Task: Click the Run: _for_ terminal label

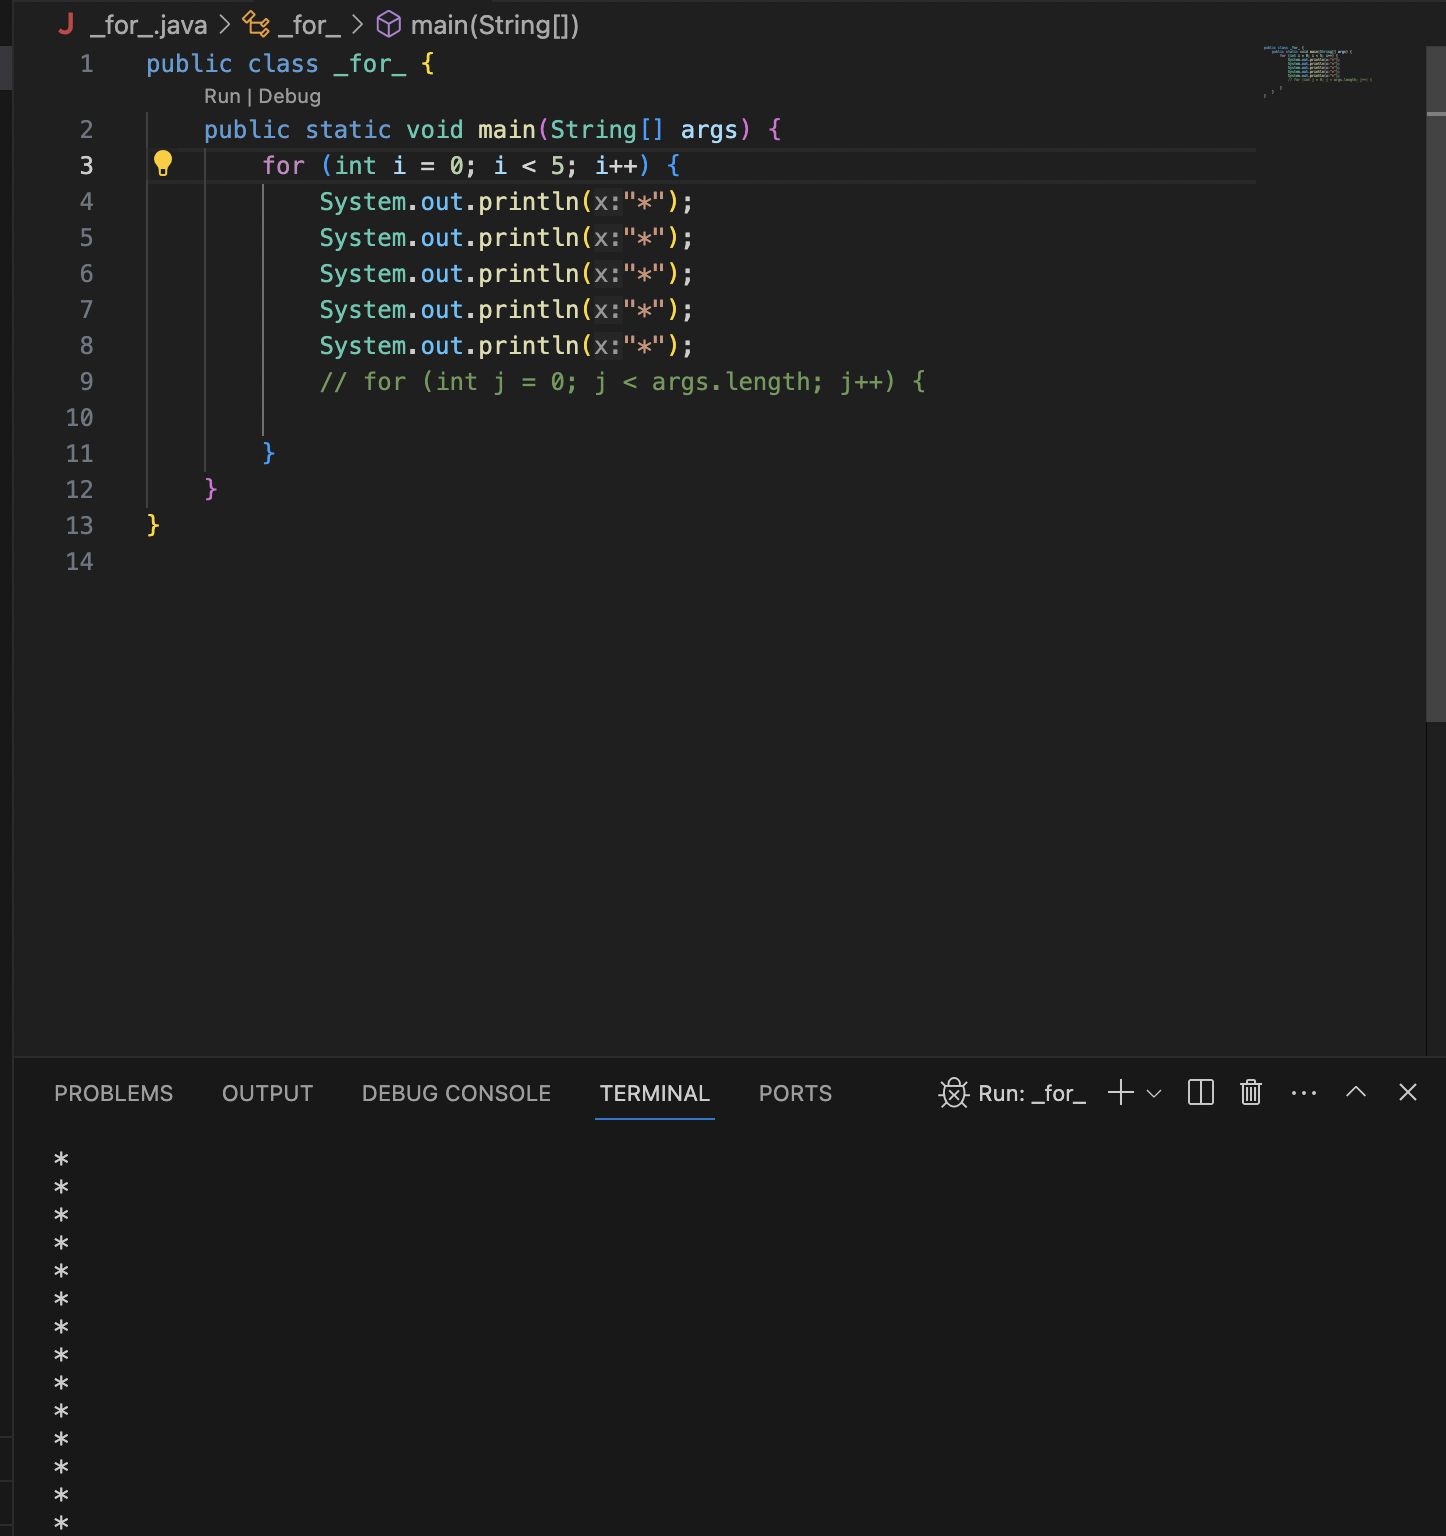Action: click(1032, 1094)
